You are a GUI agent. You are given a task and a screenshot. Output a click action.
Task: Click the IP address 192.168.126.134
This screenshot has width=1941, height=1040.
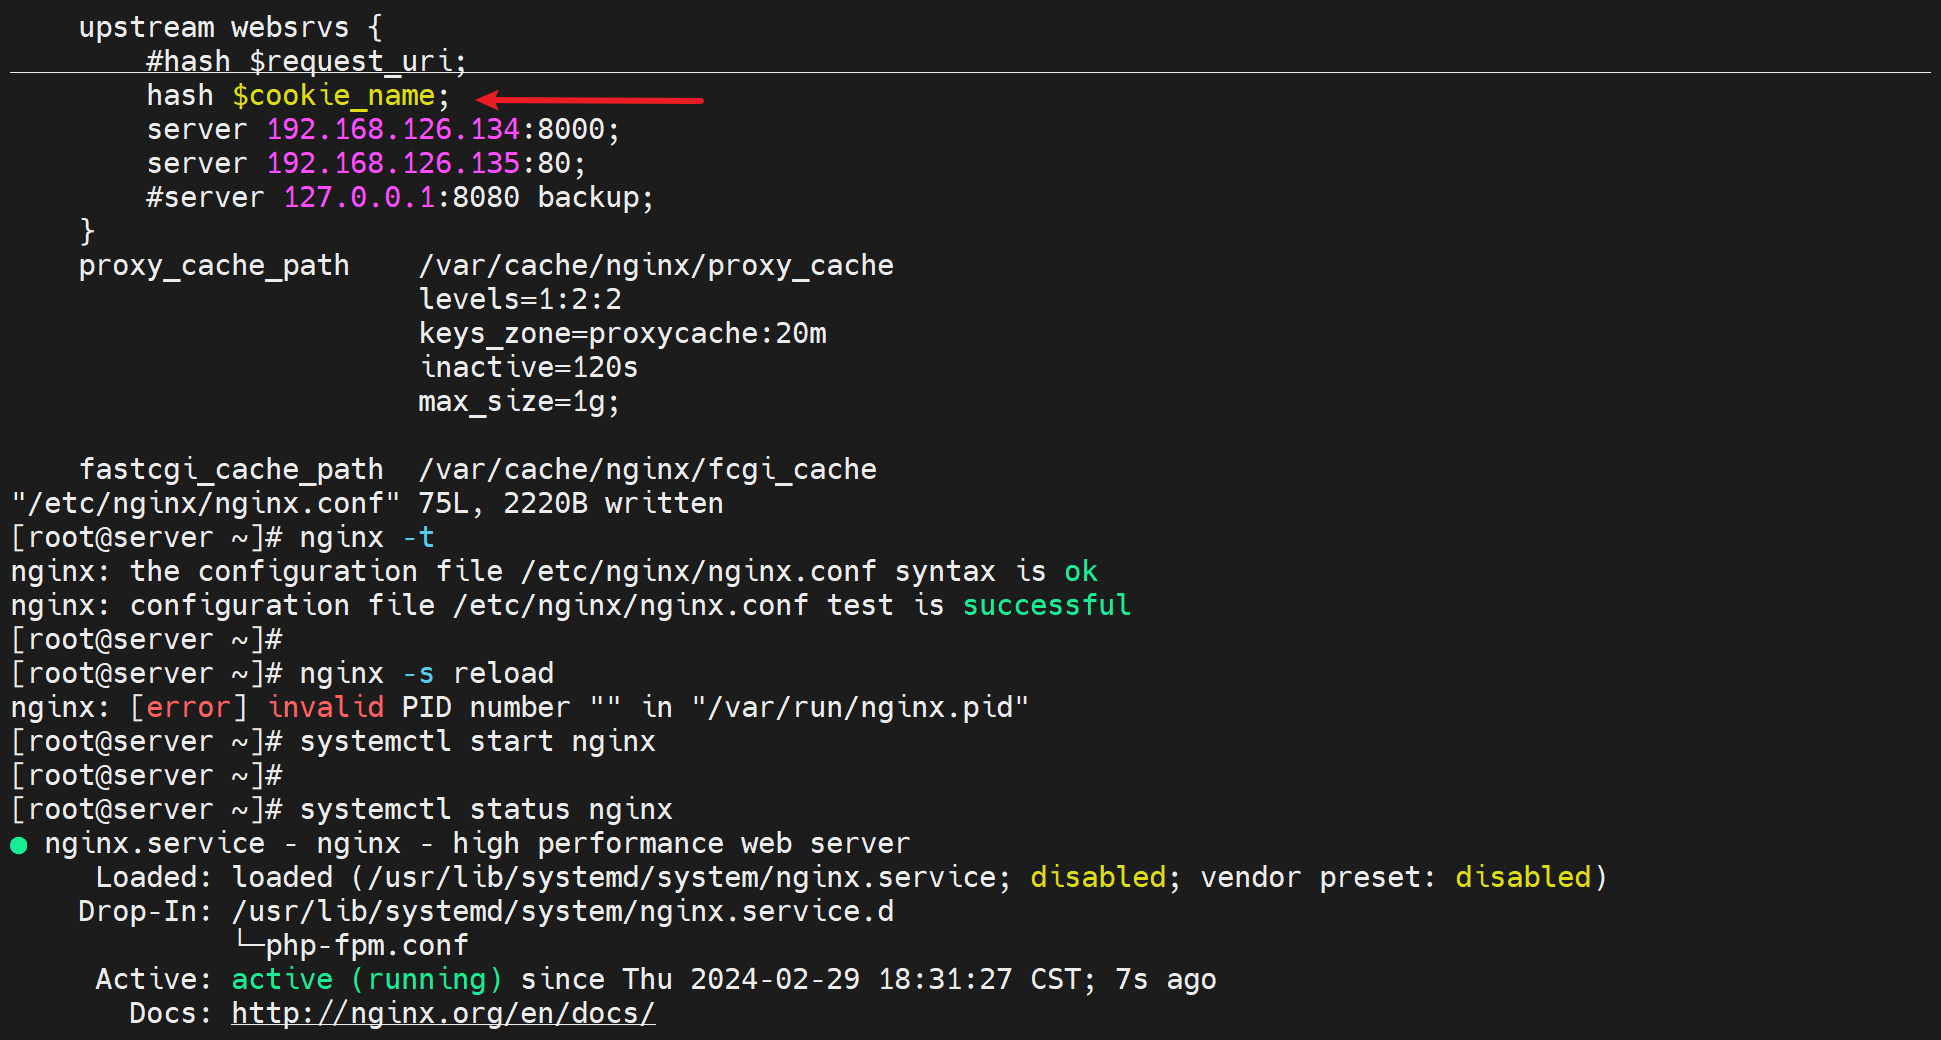click(393, 130)
